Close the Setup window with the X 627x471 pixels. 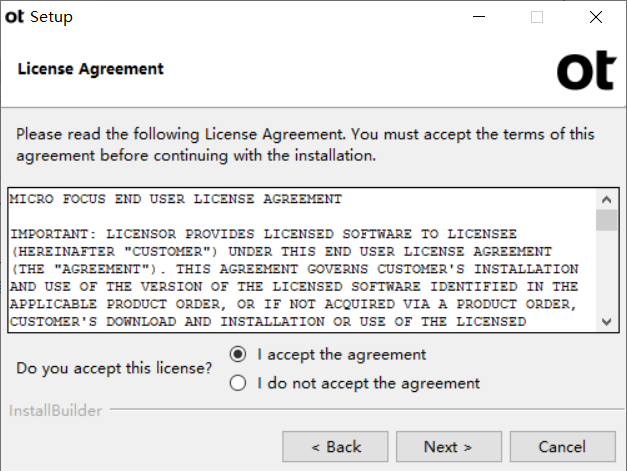[595, 17]
